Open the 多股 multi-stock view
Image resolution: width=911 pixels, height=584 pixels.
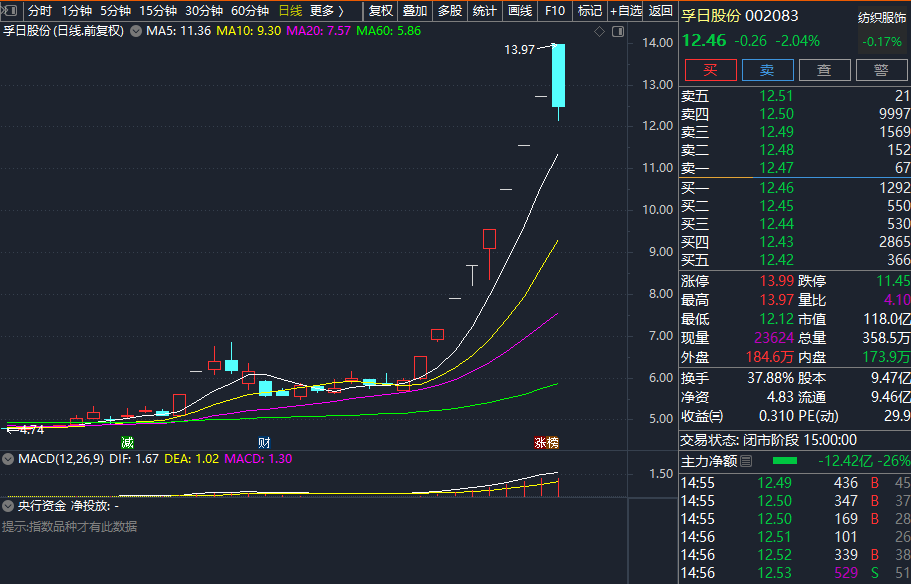tap(449, 11)
